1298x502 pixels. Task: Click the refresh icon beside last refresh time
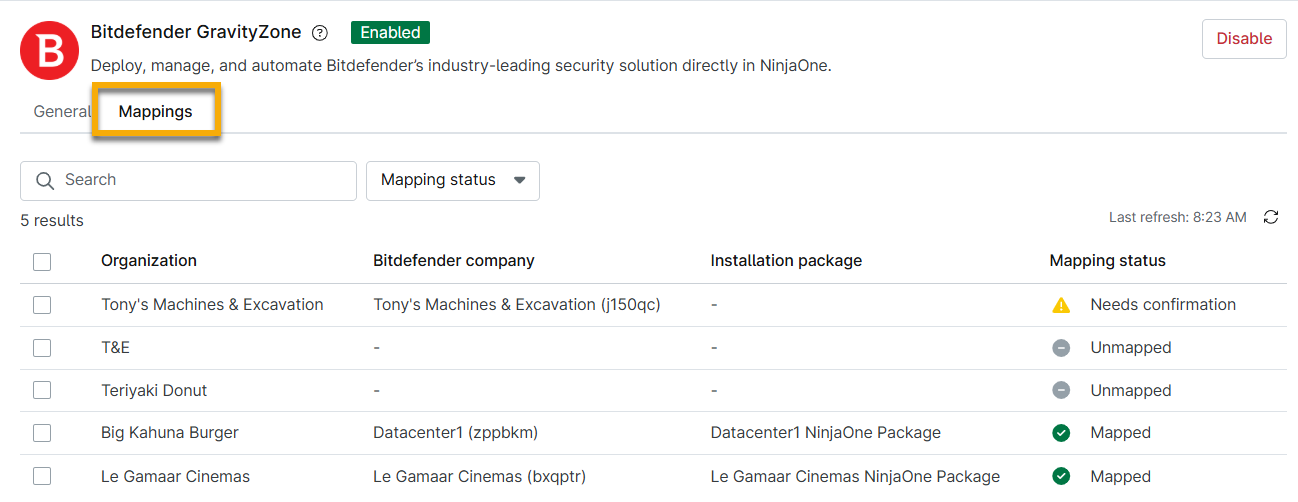[x=1271, y=217]
